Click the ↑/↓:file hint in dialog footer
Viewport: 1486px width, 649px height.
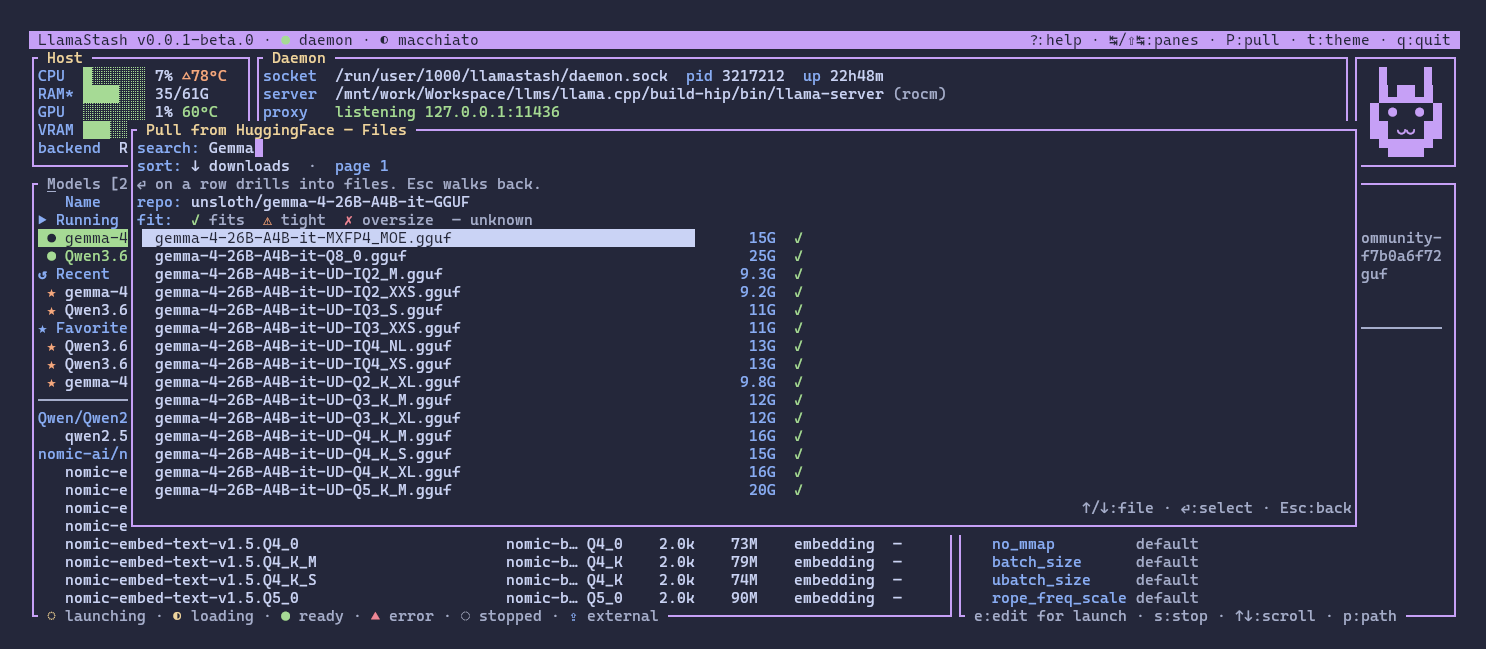(x=1118, y=508)
